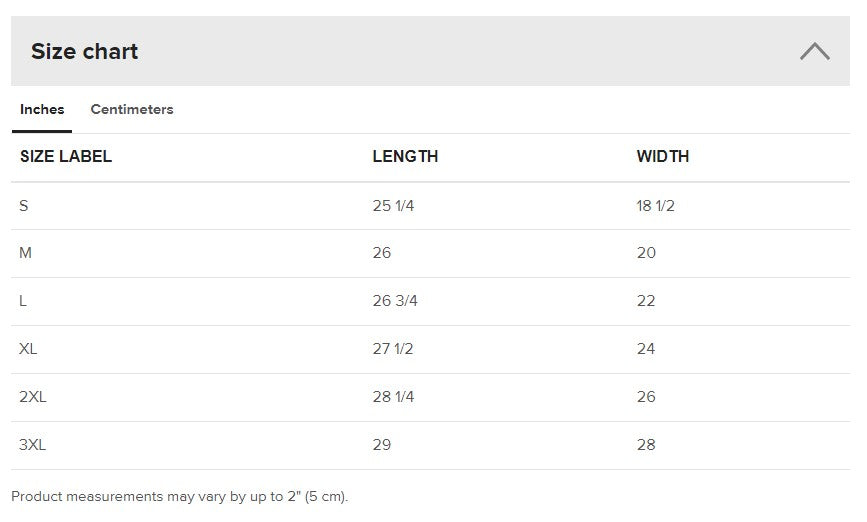Screen dimensions: 867x522
Task: Select the Inches tab
Action: 42,110
